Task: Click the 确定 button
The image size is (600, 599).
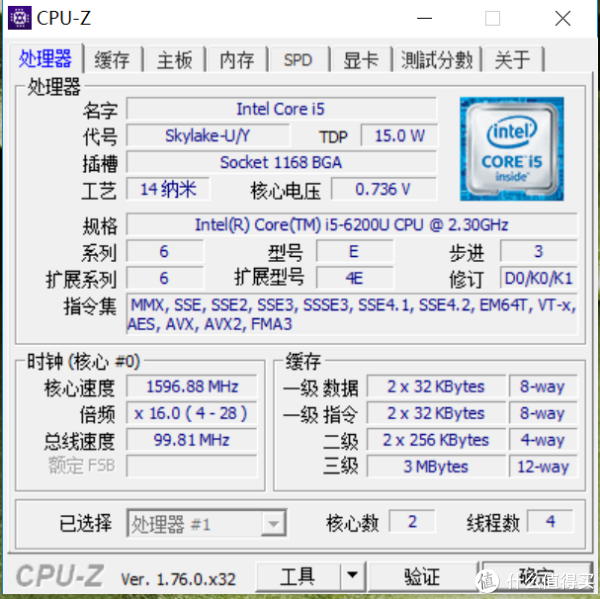Action: tap(537, 576)
